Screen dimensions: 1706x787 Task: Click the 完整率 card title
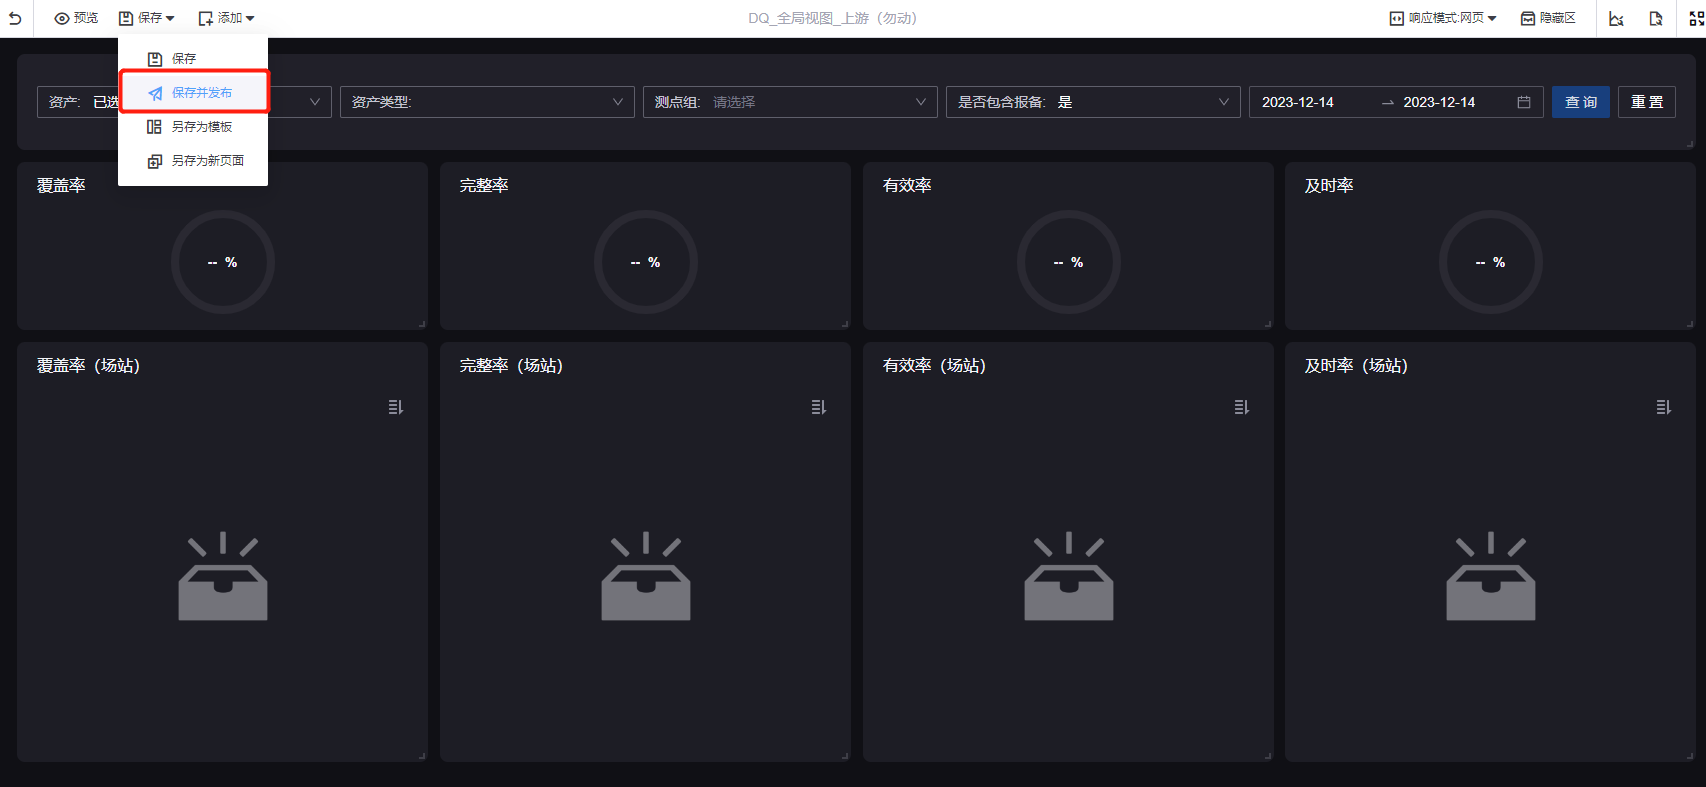[484, 185]
